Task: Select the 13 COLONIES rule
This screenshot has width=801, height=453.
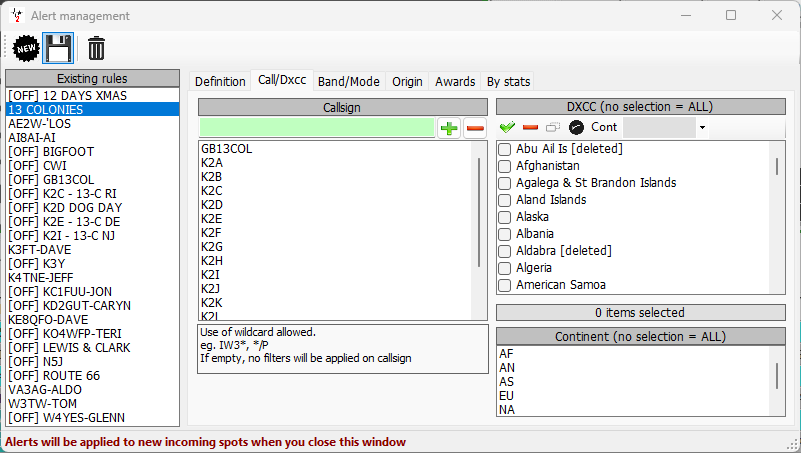Action: click(x=92, y=109)
